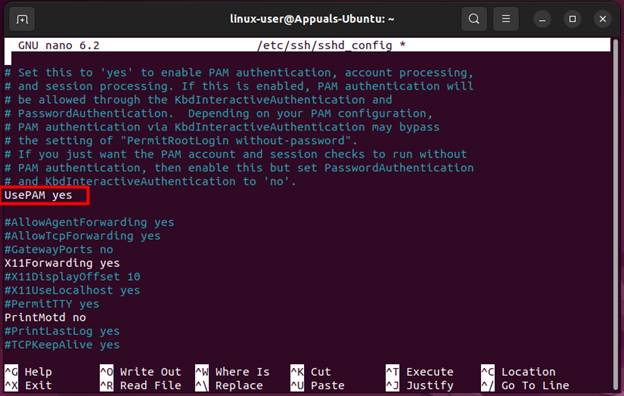Click the ^C Location shortcut
This screenshot has width=624, height=396.
click(x=518, y=372)
